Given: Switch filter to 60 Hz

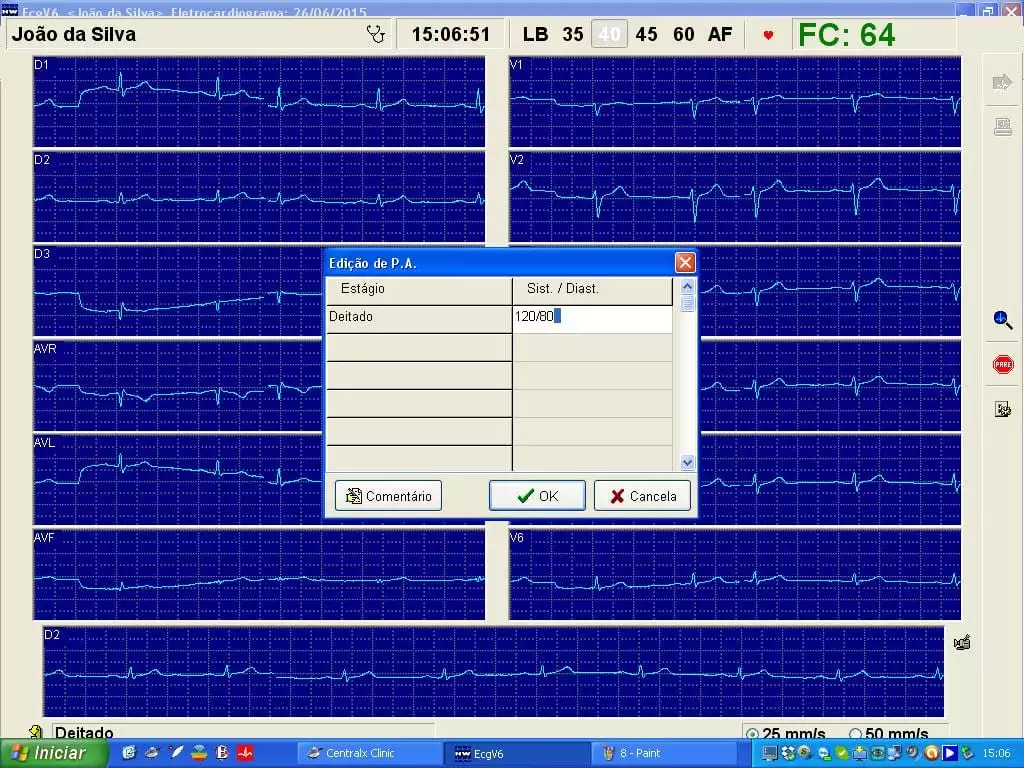Looking at the screenshot, I should 684,34.
